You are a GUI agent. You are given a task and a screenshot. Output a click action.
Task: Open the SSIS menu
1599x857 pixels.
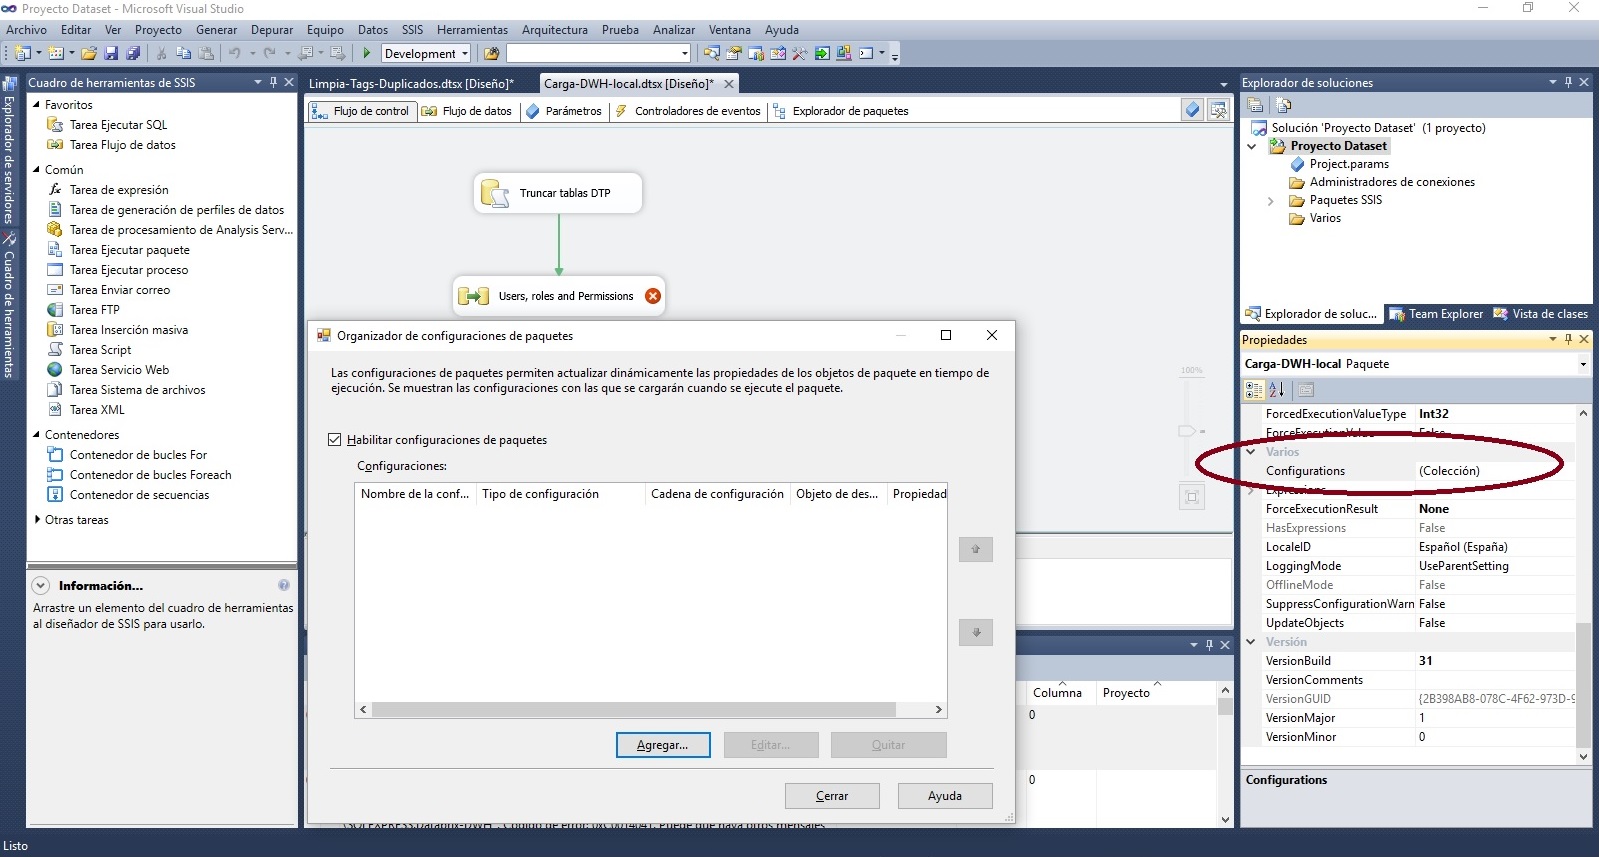[x=412, y=30]
